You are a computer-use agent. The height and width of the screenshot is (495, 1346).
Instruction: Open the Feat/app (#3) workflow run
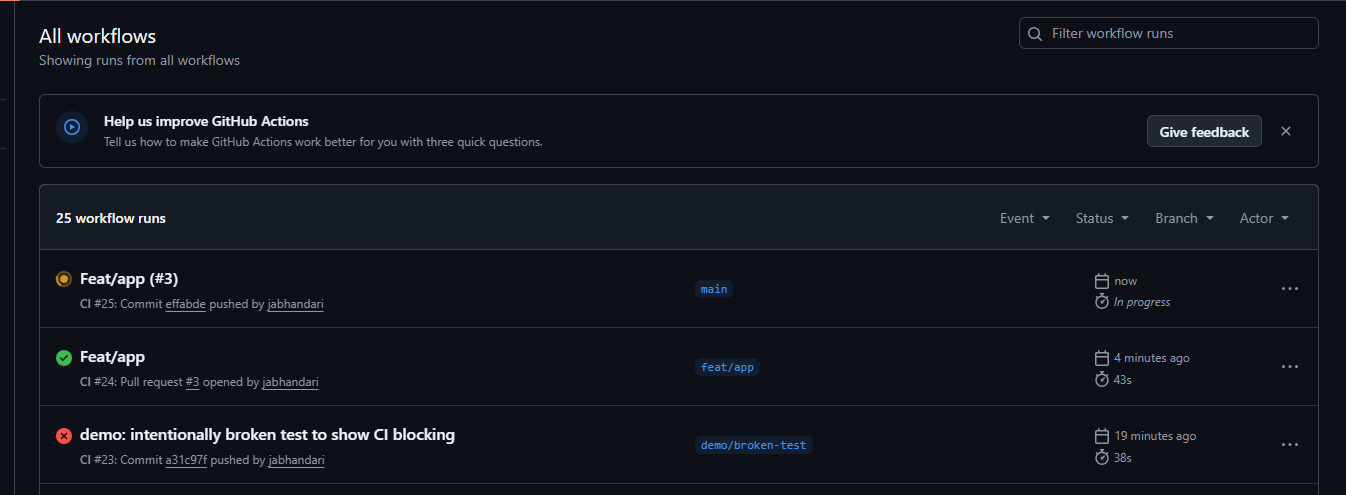tap(129, 279)
